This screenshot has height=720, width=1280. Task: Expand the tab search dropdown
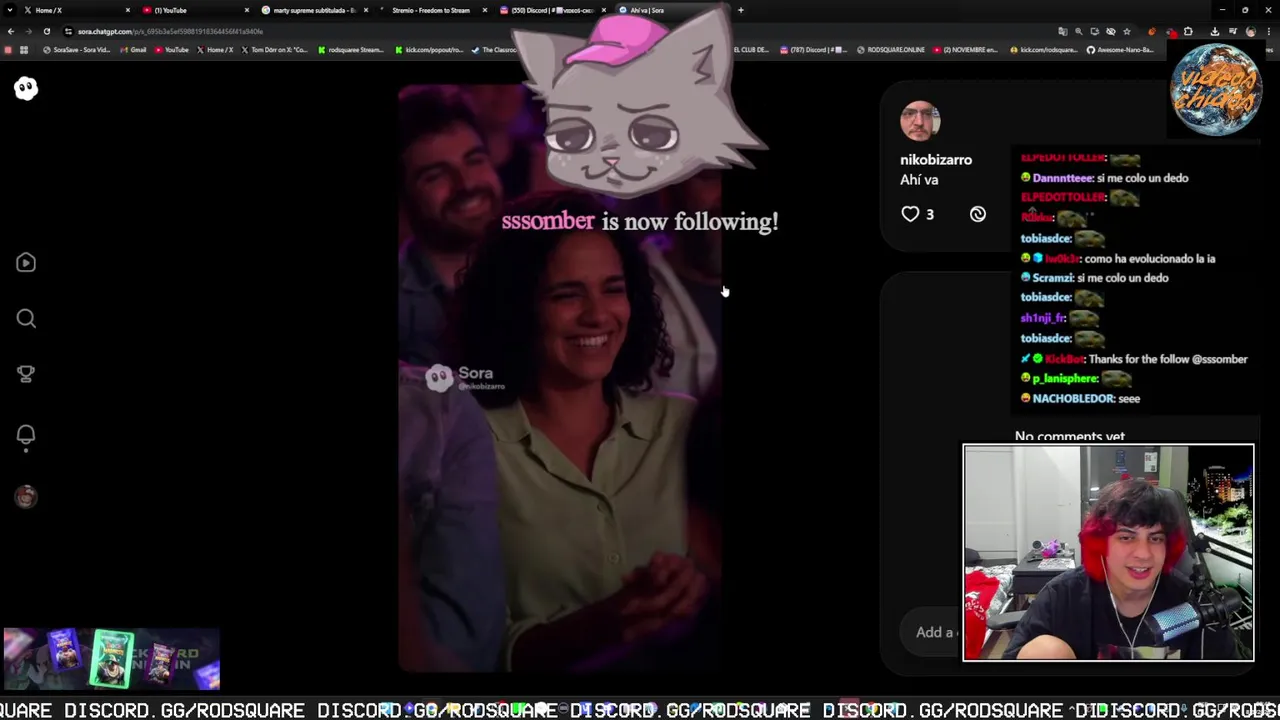pos(10,10)
